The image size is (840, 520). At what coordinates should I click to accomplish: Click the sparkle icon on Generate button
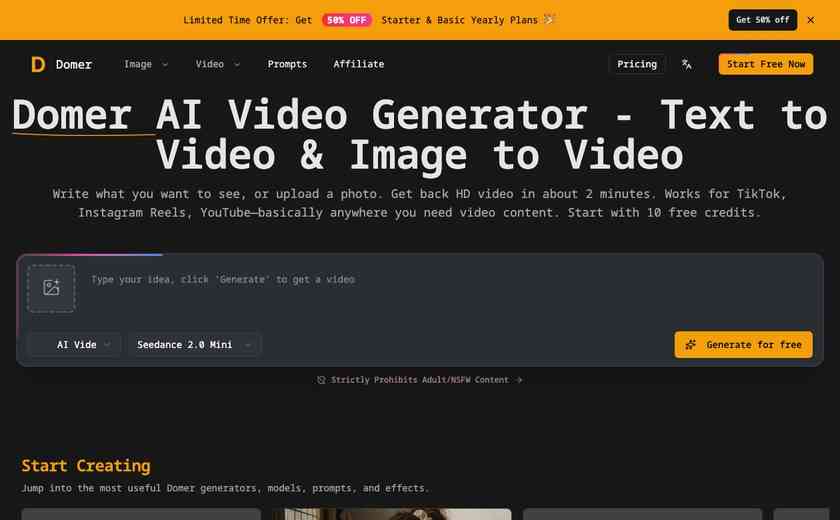(x=691, y=345)
